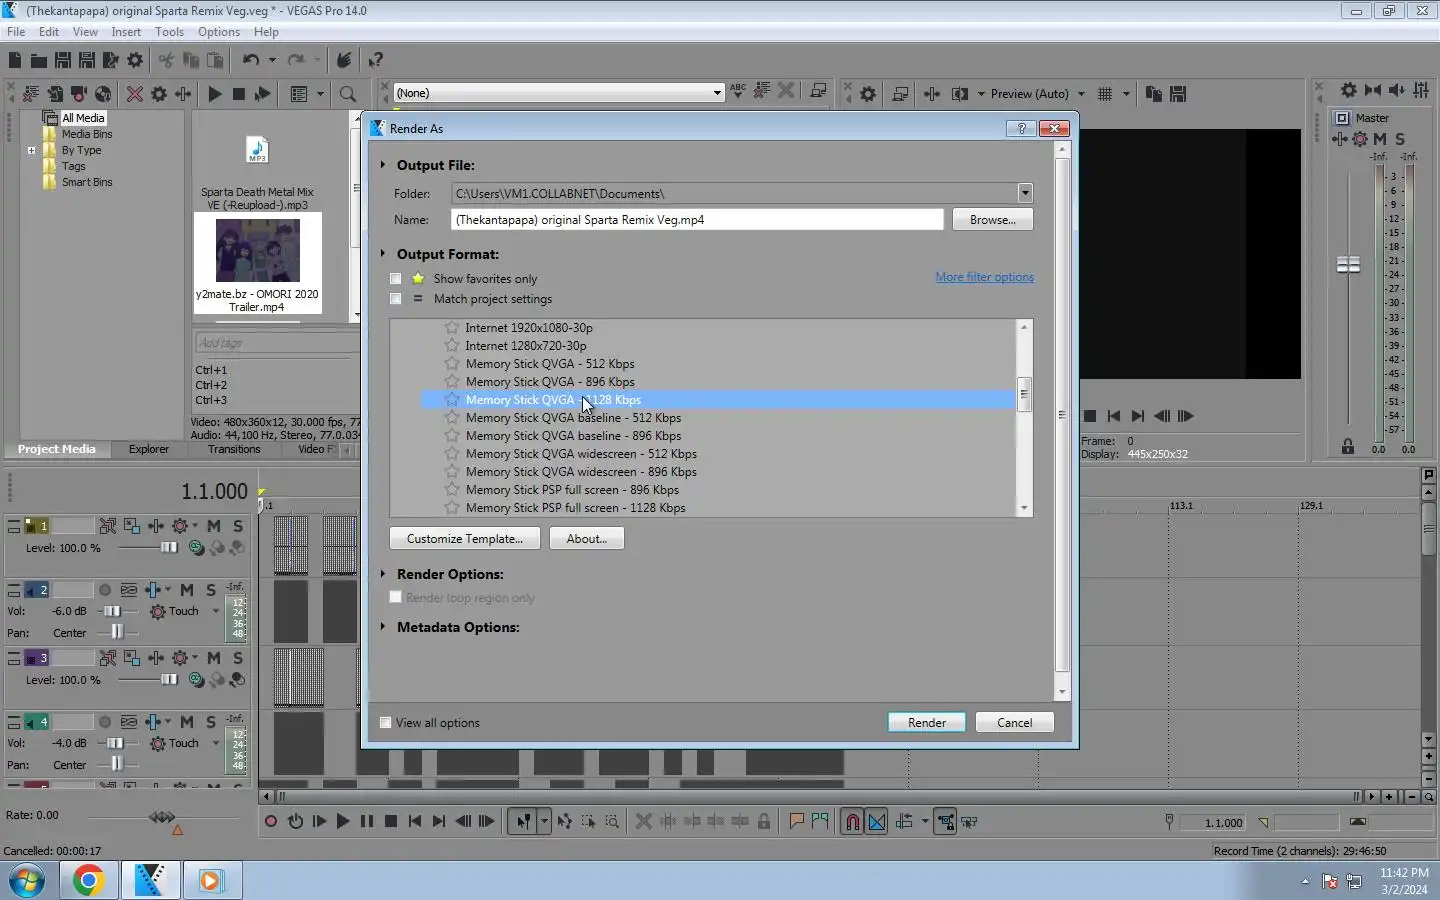
Task: Click the Browse... button
Action: pyautogui.click(x=992, y=220)
